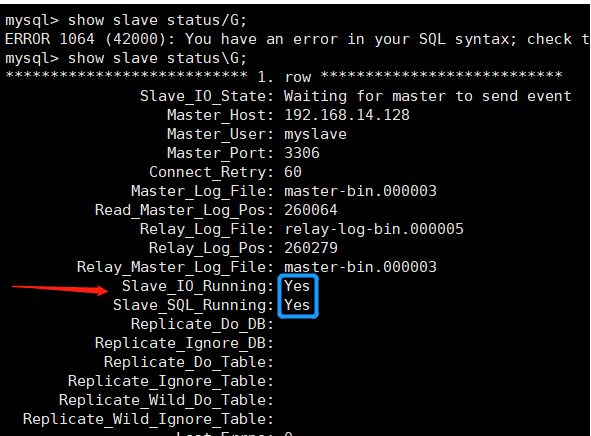Image resolution: width=591 pixels, height=436 pixels.
Task: Select the Relay_Log_Pos label
Action: 211,248
